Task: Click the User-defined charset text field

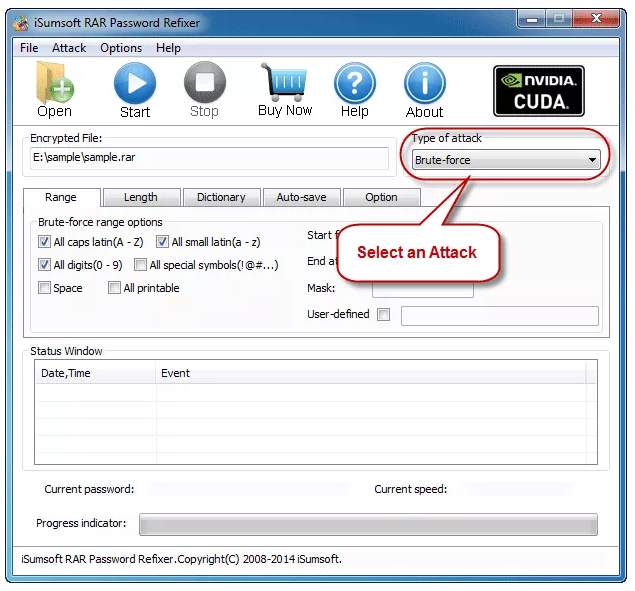Action: click(500, 316)
